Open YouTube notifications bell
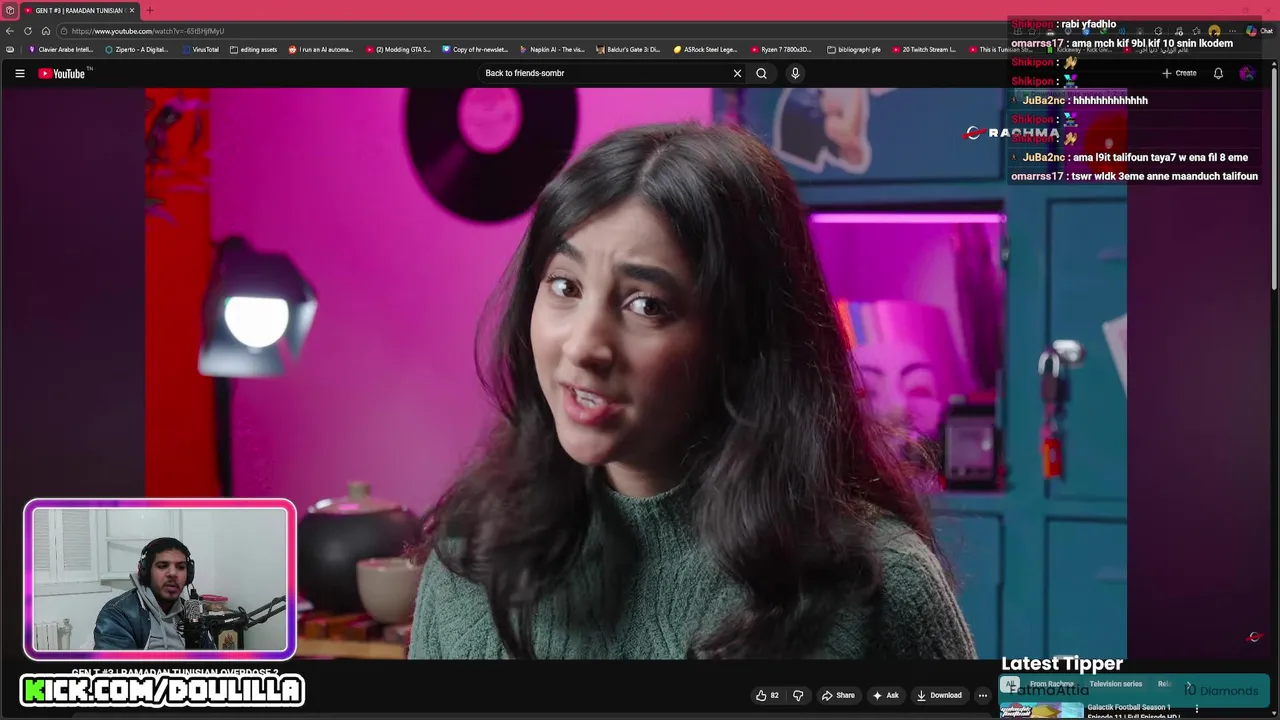The width and height of the screenshot is (1280, 720). point(1218,73)
